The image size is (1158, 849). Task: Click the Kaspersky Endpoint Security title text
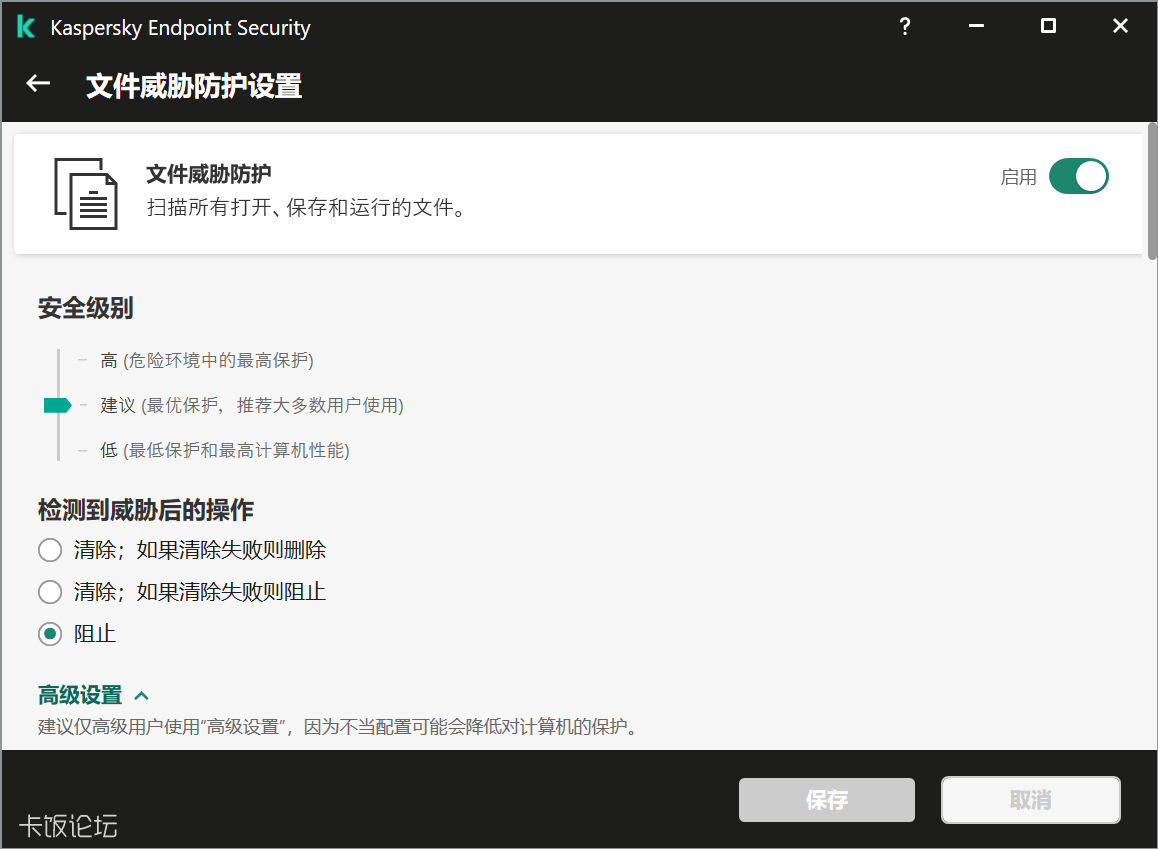pyautogui.click(x=180, y=28)
